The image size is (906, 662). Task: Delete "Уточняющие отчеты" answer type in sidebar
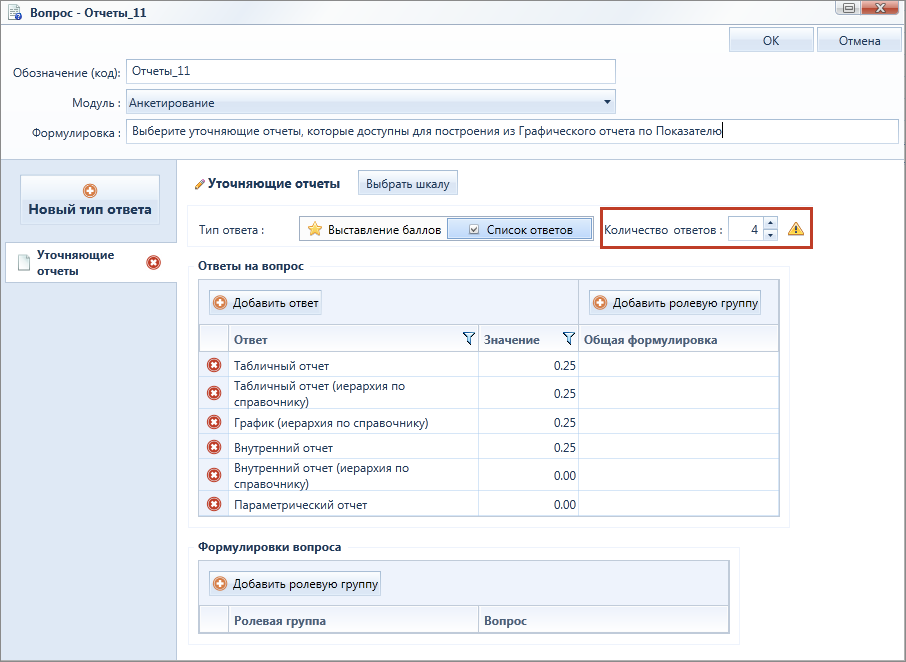click(x=153, y=263)
